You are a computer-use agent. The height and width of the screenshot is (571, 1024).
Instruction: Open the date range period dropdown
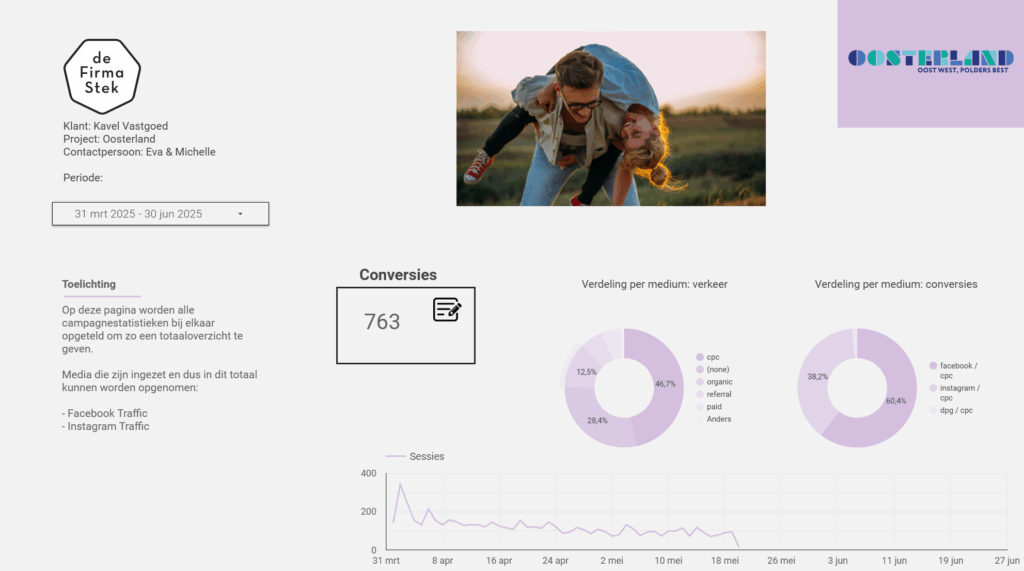click(x=160, y=214)
